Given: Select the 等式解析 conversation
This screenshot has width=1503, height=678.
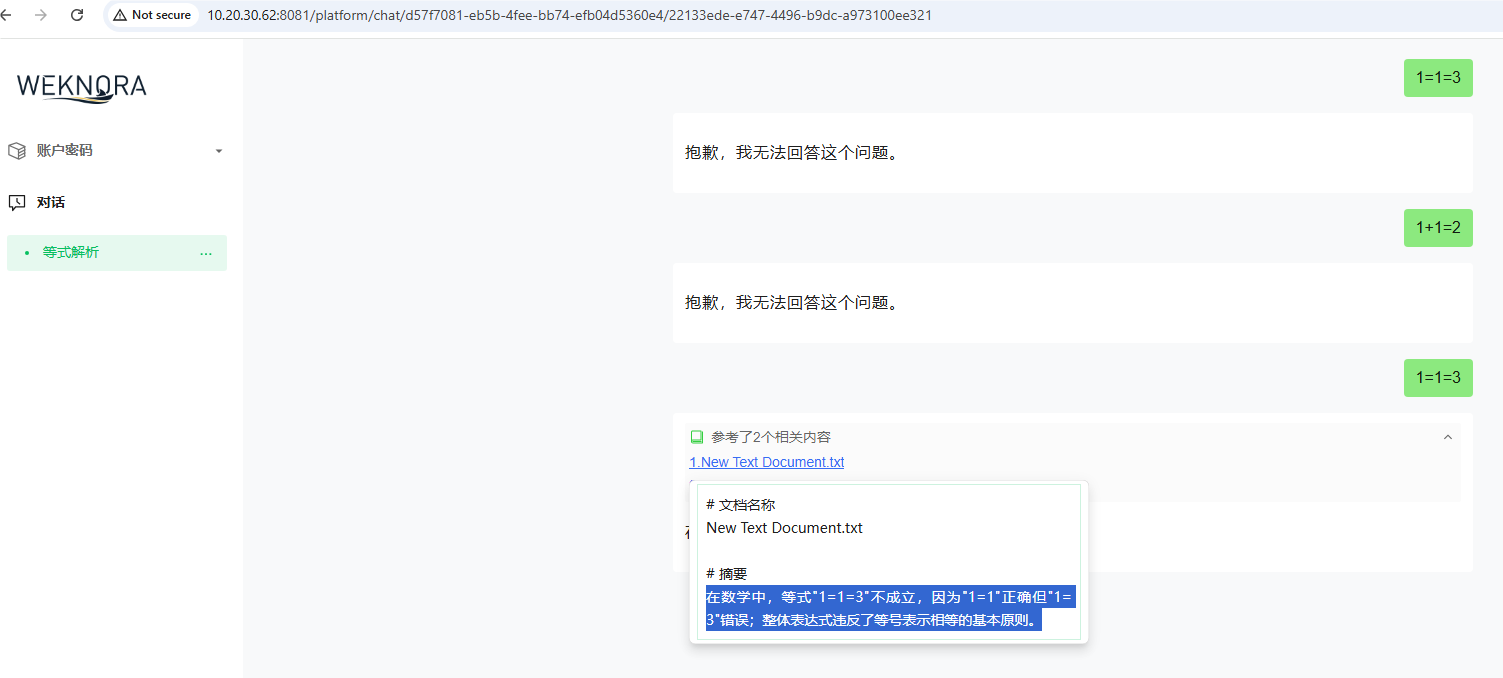Looking at the screenshot, I should pos(117,253).
